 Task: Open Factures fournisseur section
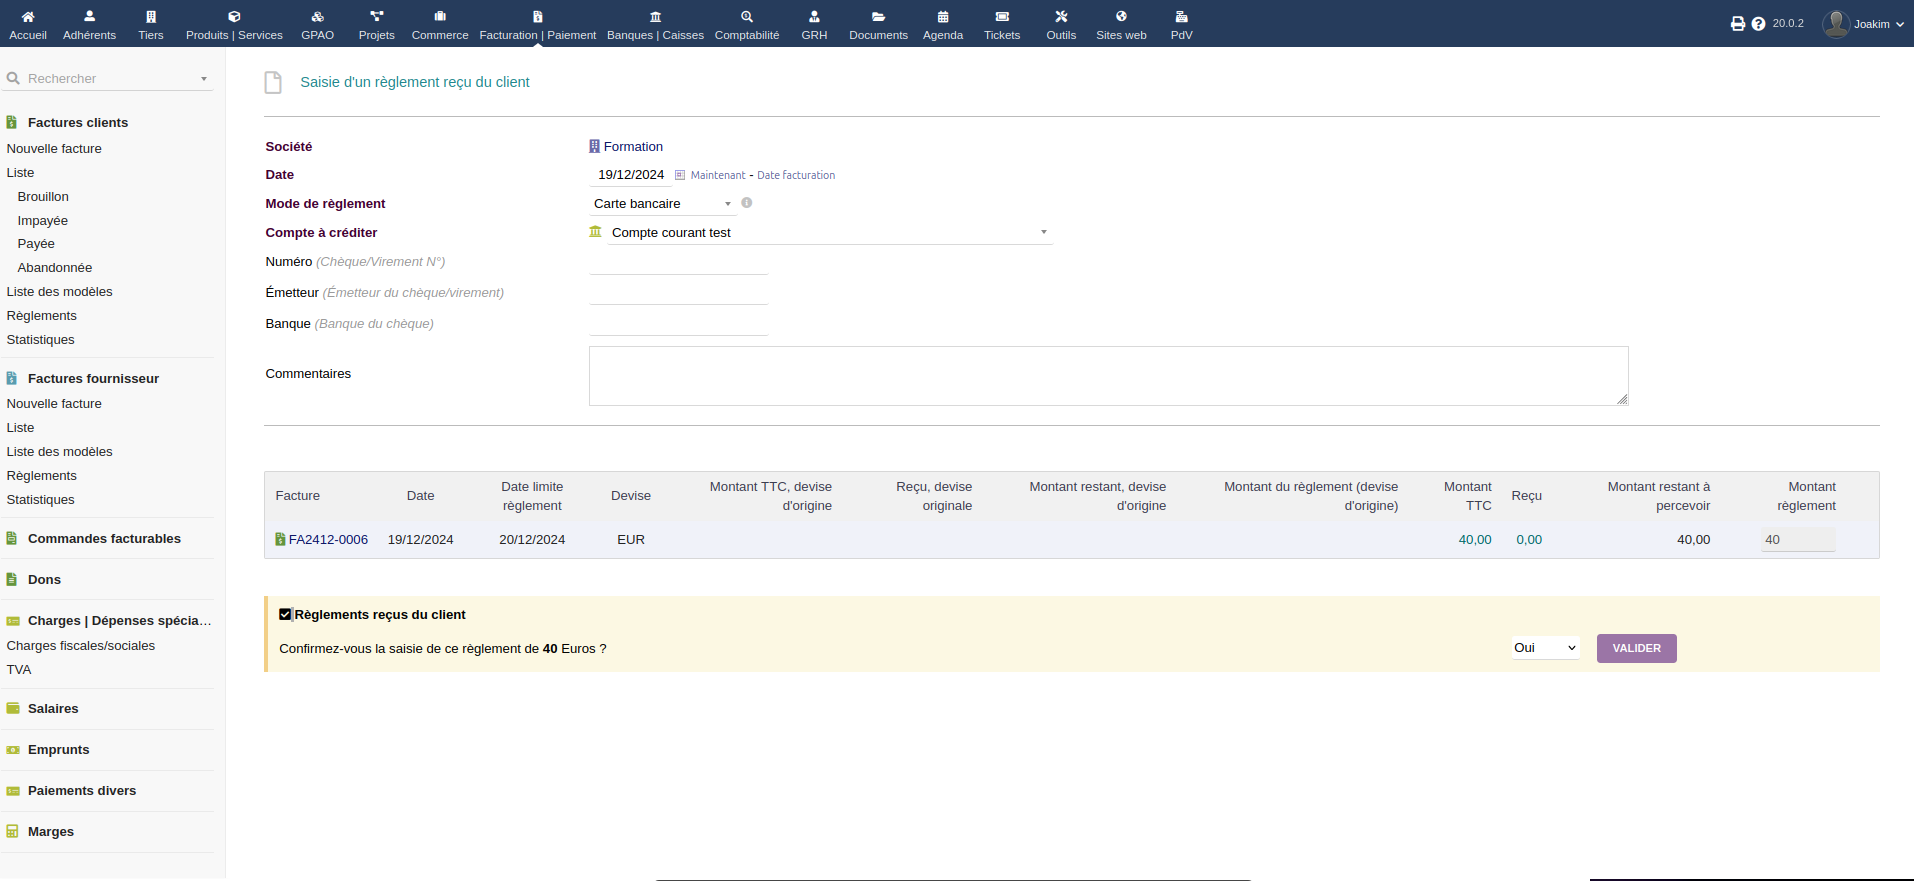coord(93,379)
